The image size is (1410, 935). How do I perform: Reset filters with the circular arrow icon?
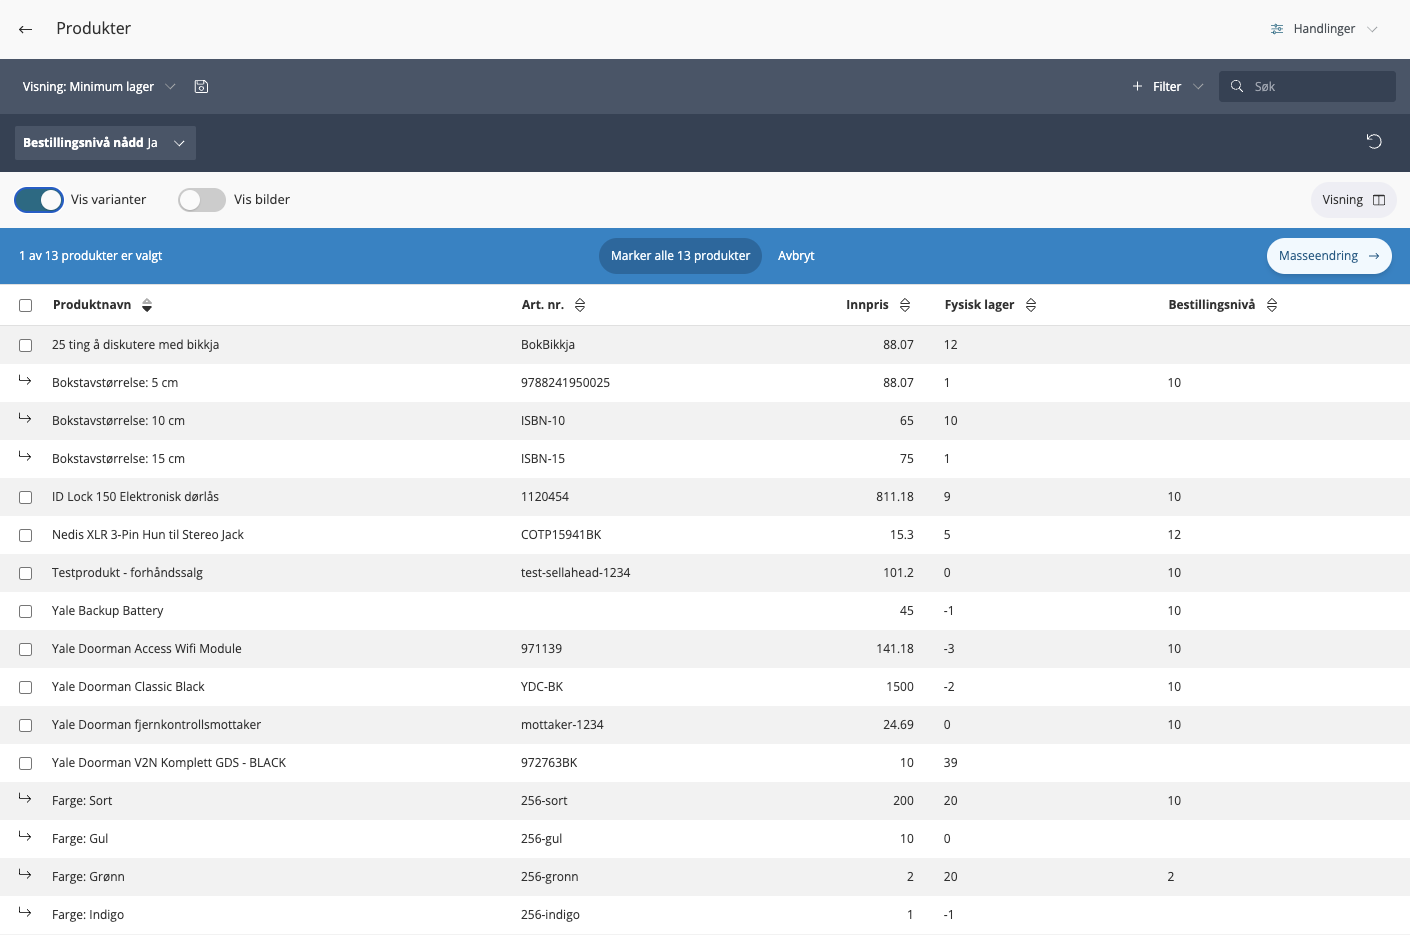[x=1374, y=142]
